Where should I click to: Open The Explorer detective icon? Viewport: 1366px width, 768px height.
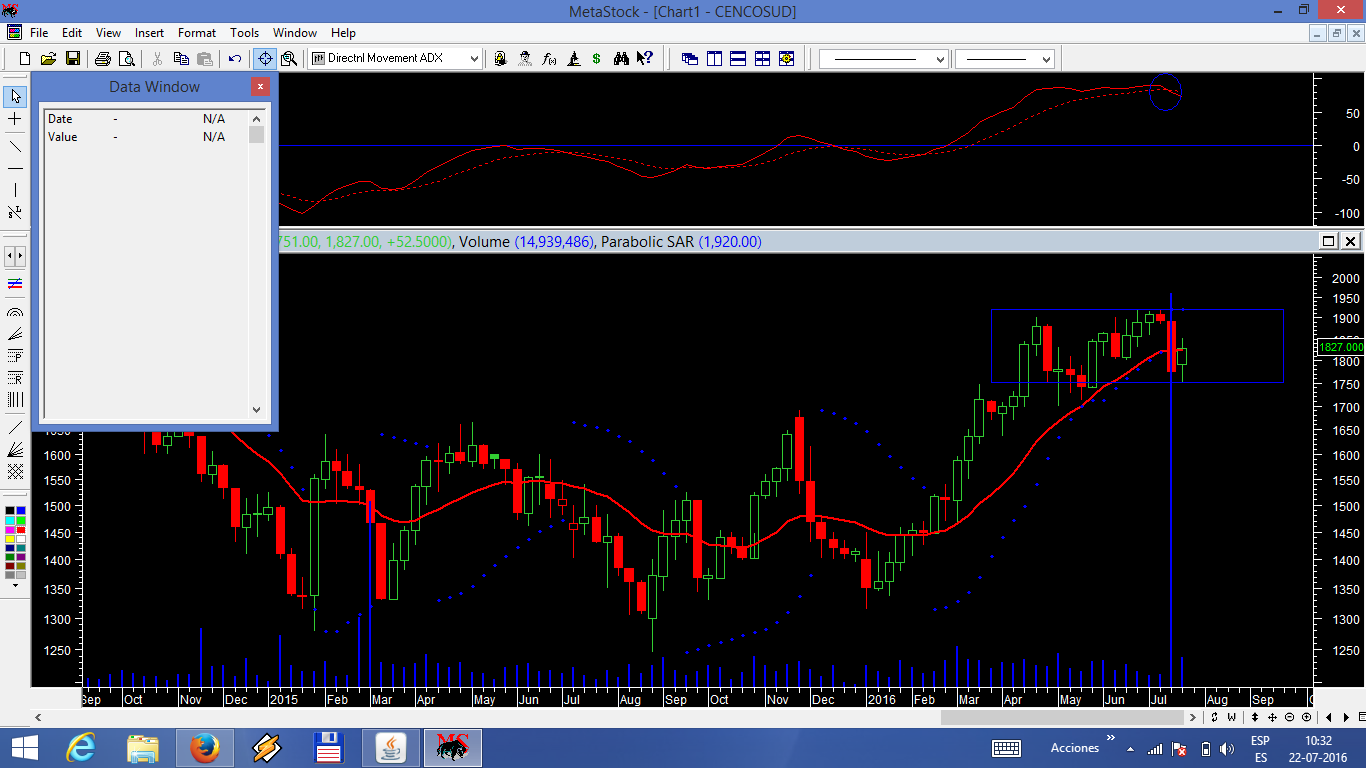[x=525, y=58]
